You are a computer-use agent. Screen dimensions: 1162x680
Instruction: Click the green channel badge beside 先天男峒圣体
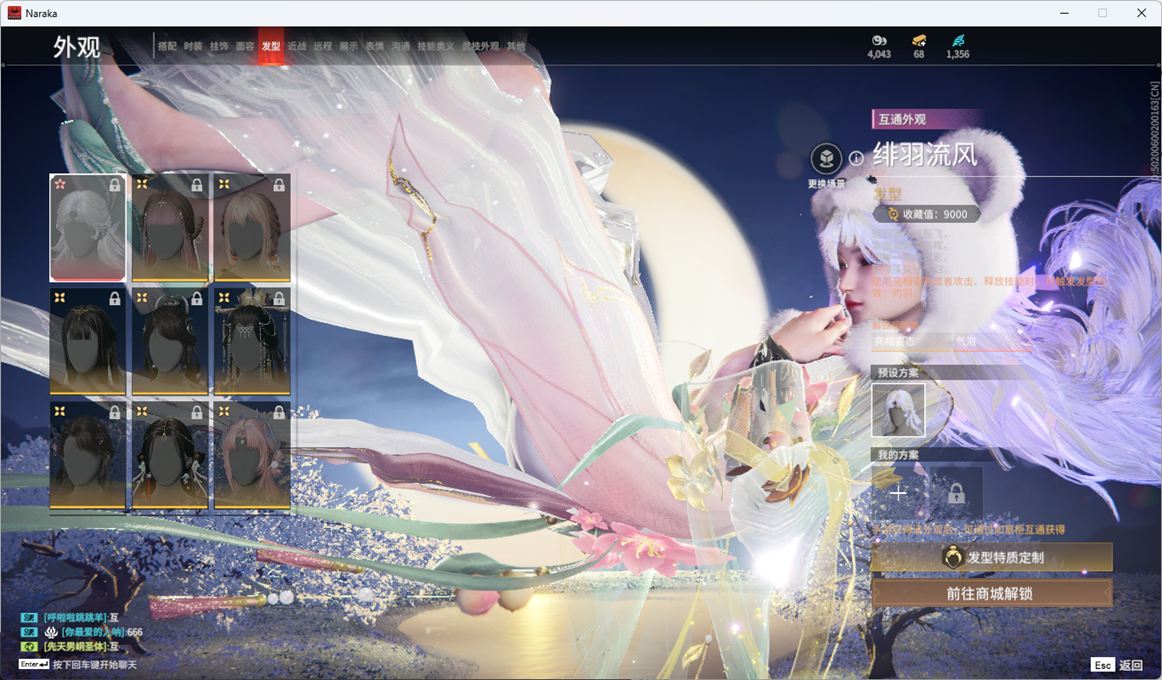point(29,647)
